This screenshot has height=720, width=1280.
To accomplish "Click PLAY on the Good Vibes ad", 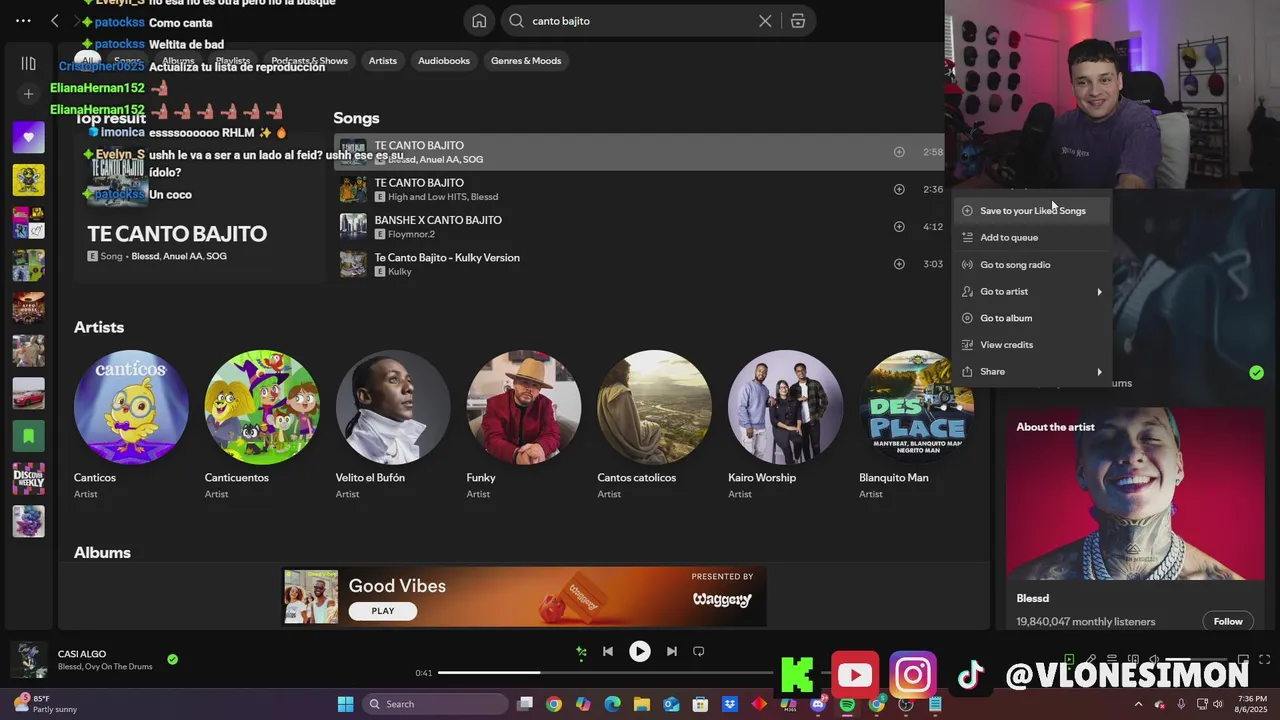I will pyautogui.click(x=383, y=611).
